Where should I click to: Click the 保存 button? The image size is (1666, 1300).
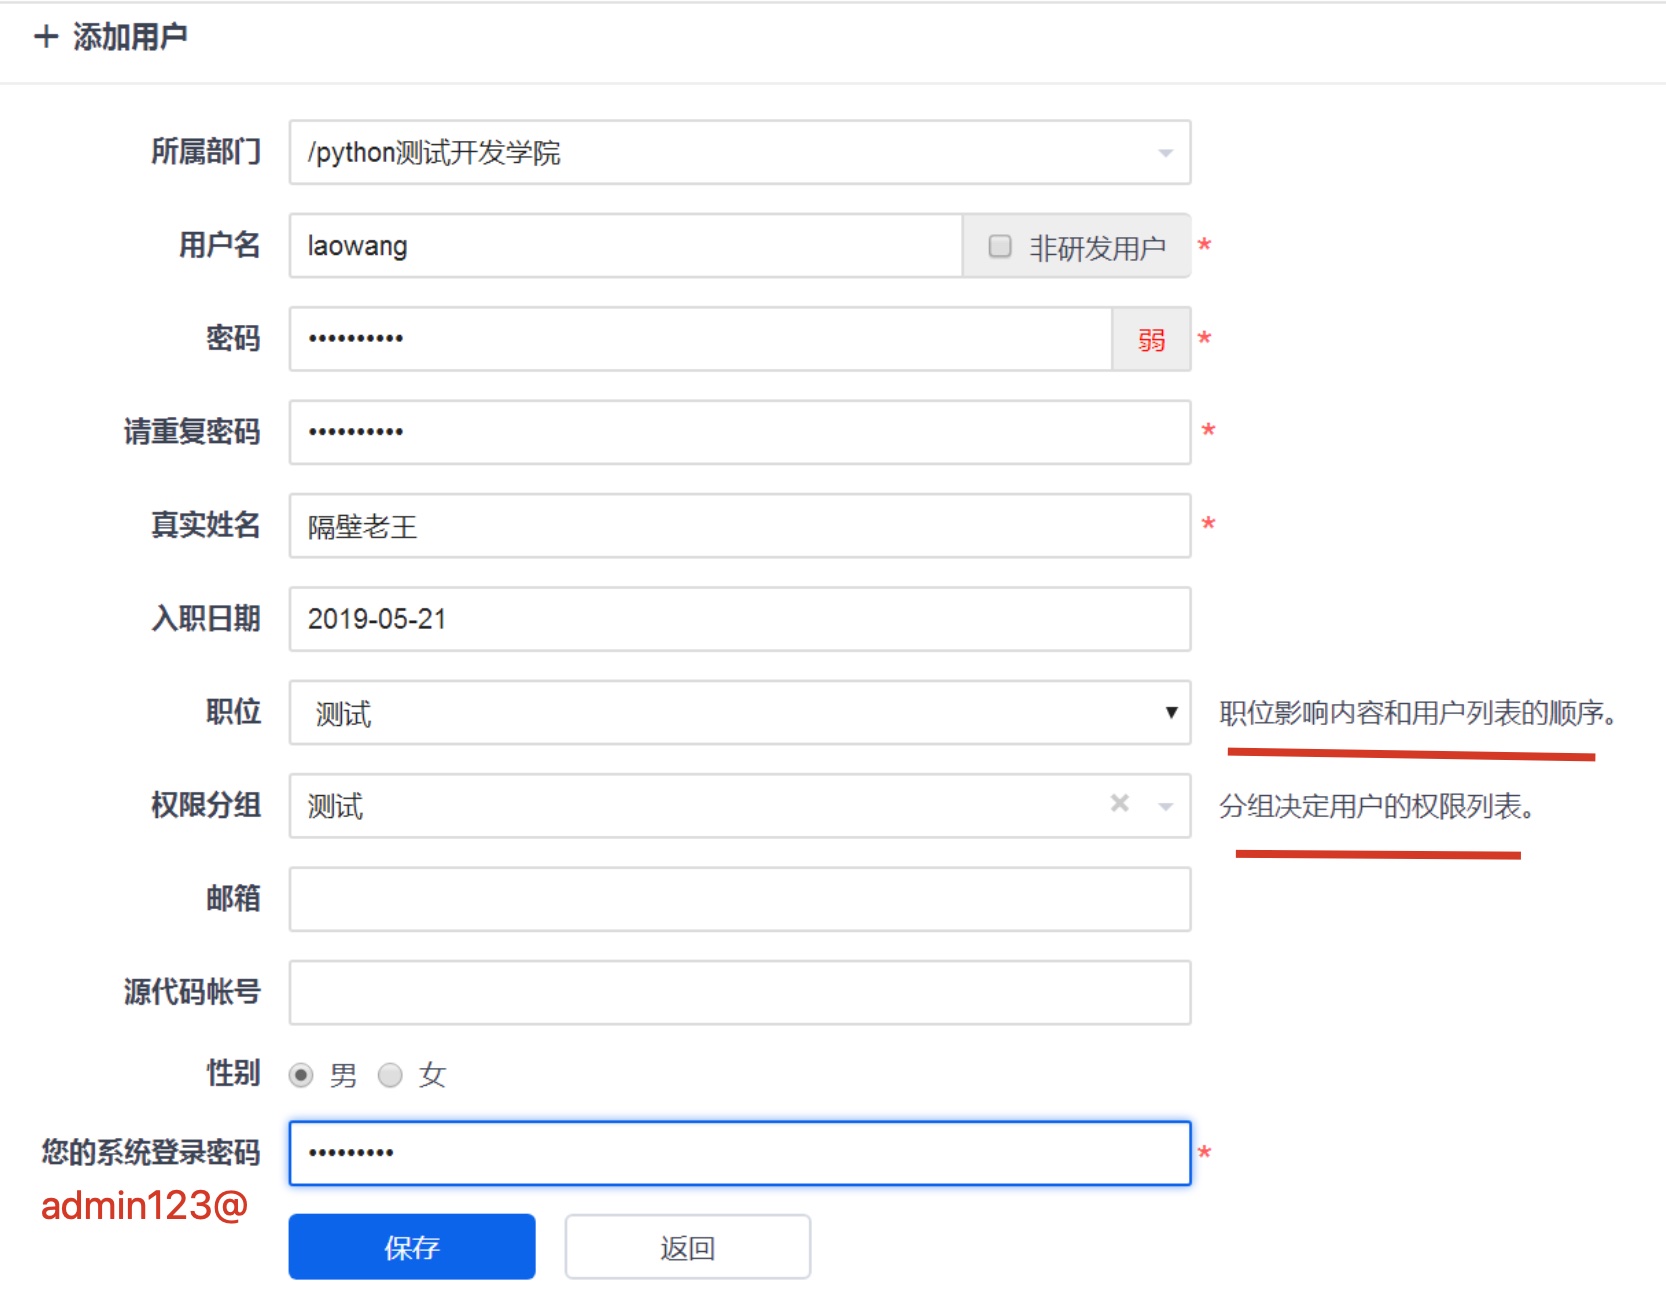point(411,1247)
